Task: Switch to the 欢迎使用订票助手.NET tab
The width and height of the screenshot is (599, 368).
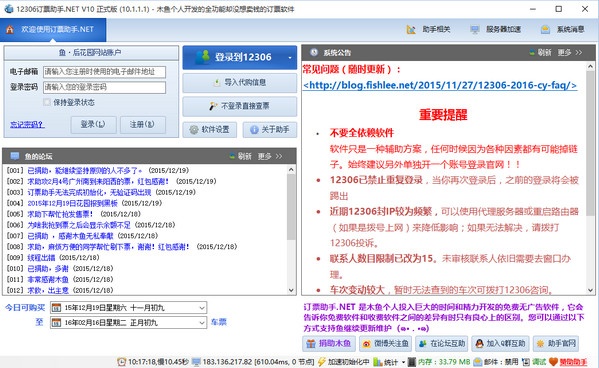Action: [53, 29]
